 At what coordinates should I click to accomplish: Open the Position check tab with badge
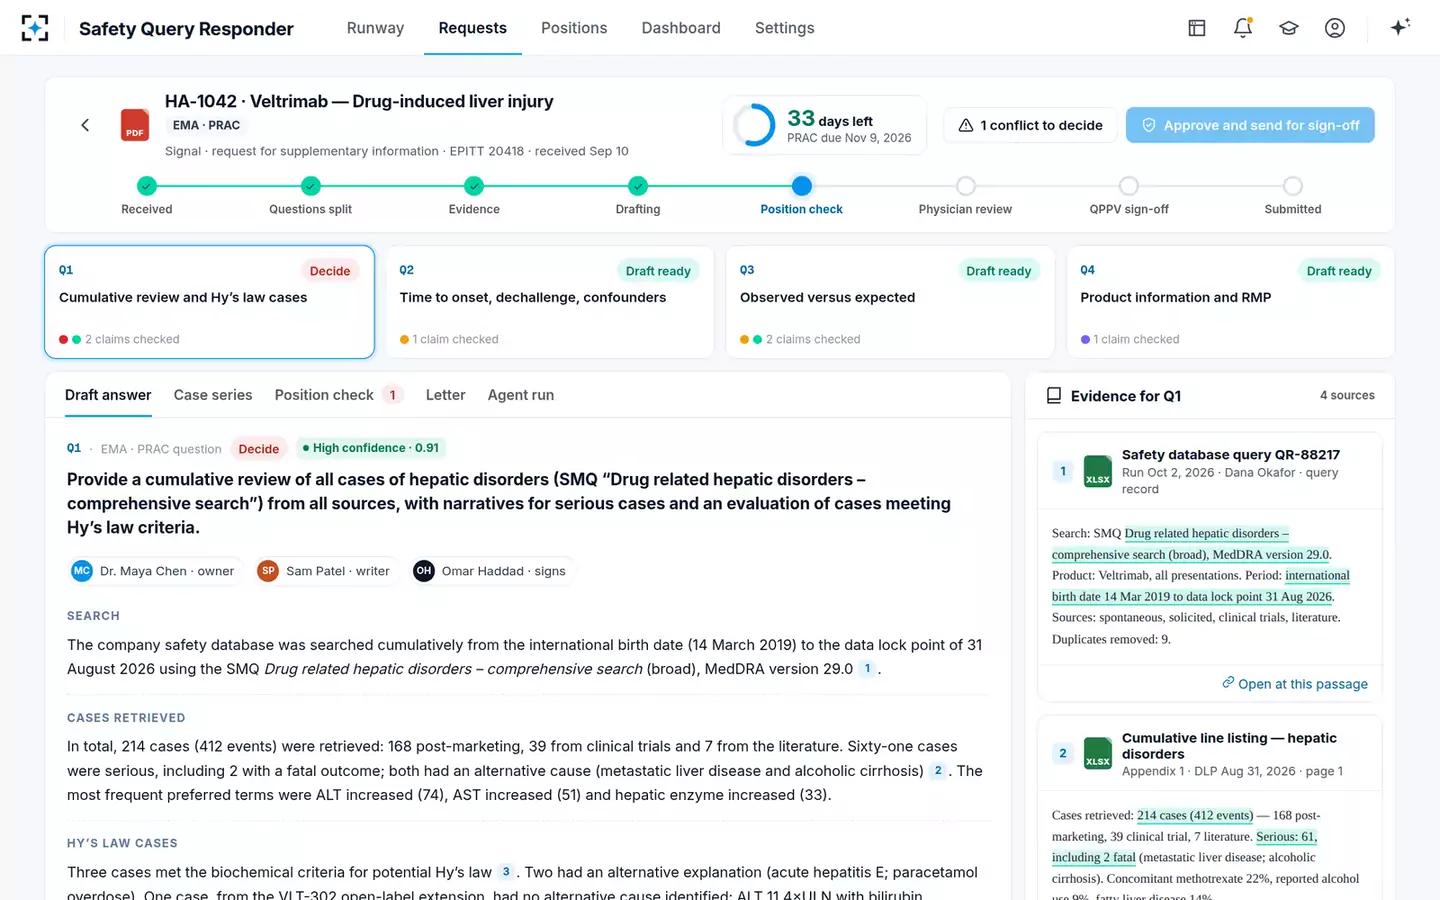339,395
